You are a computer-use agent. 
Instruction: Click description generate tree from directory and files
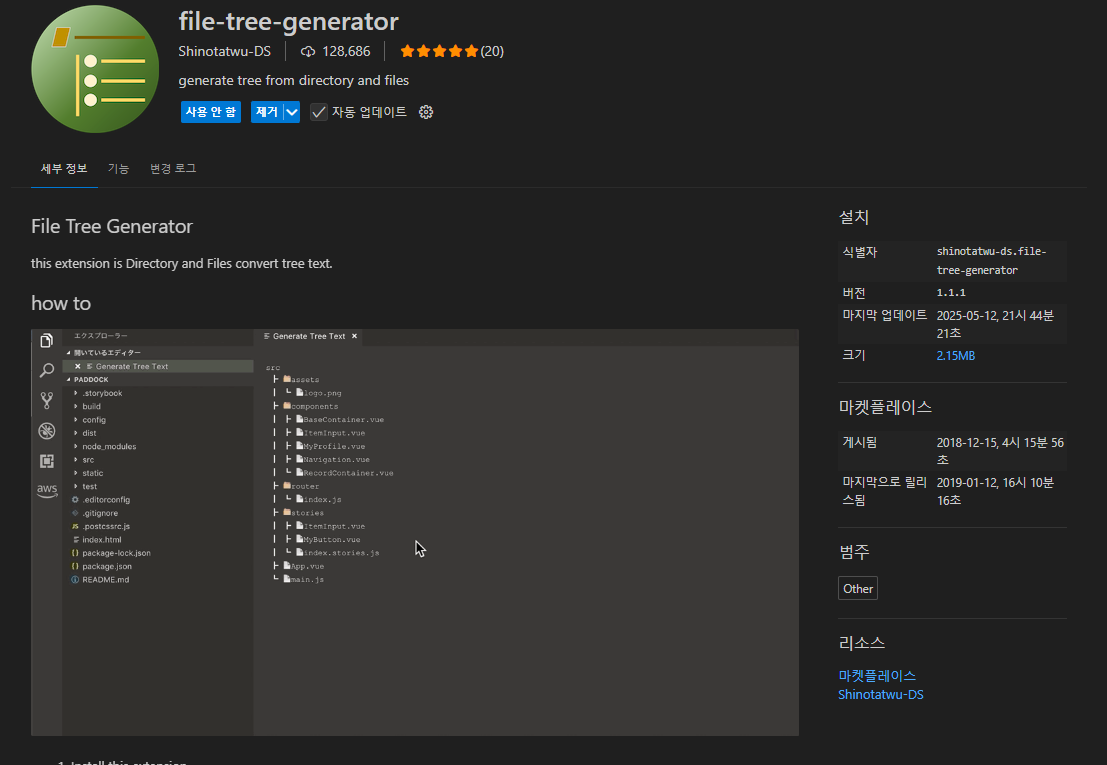point(294,80)
